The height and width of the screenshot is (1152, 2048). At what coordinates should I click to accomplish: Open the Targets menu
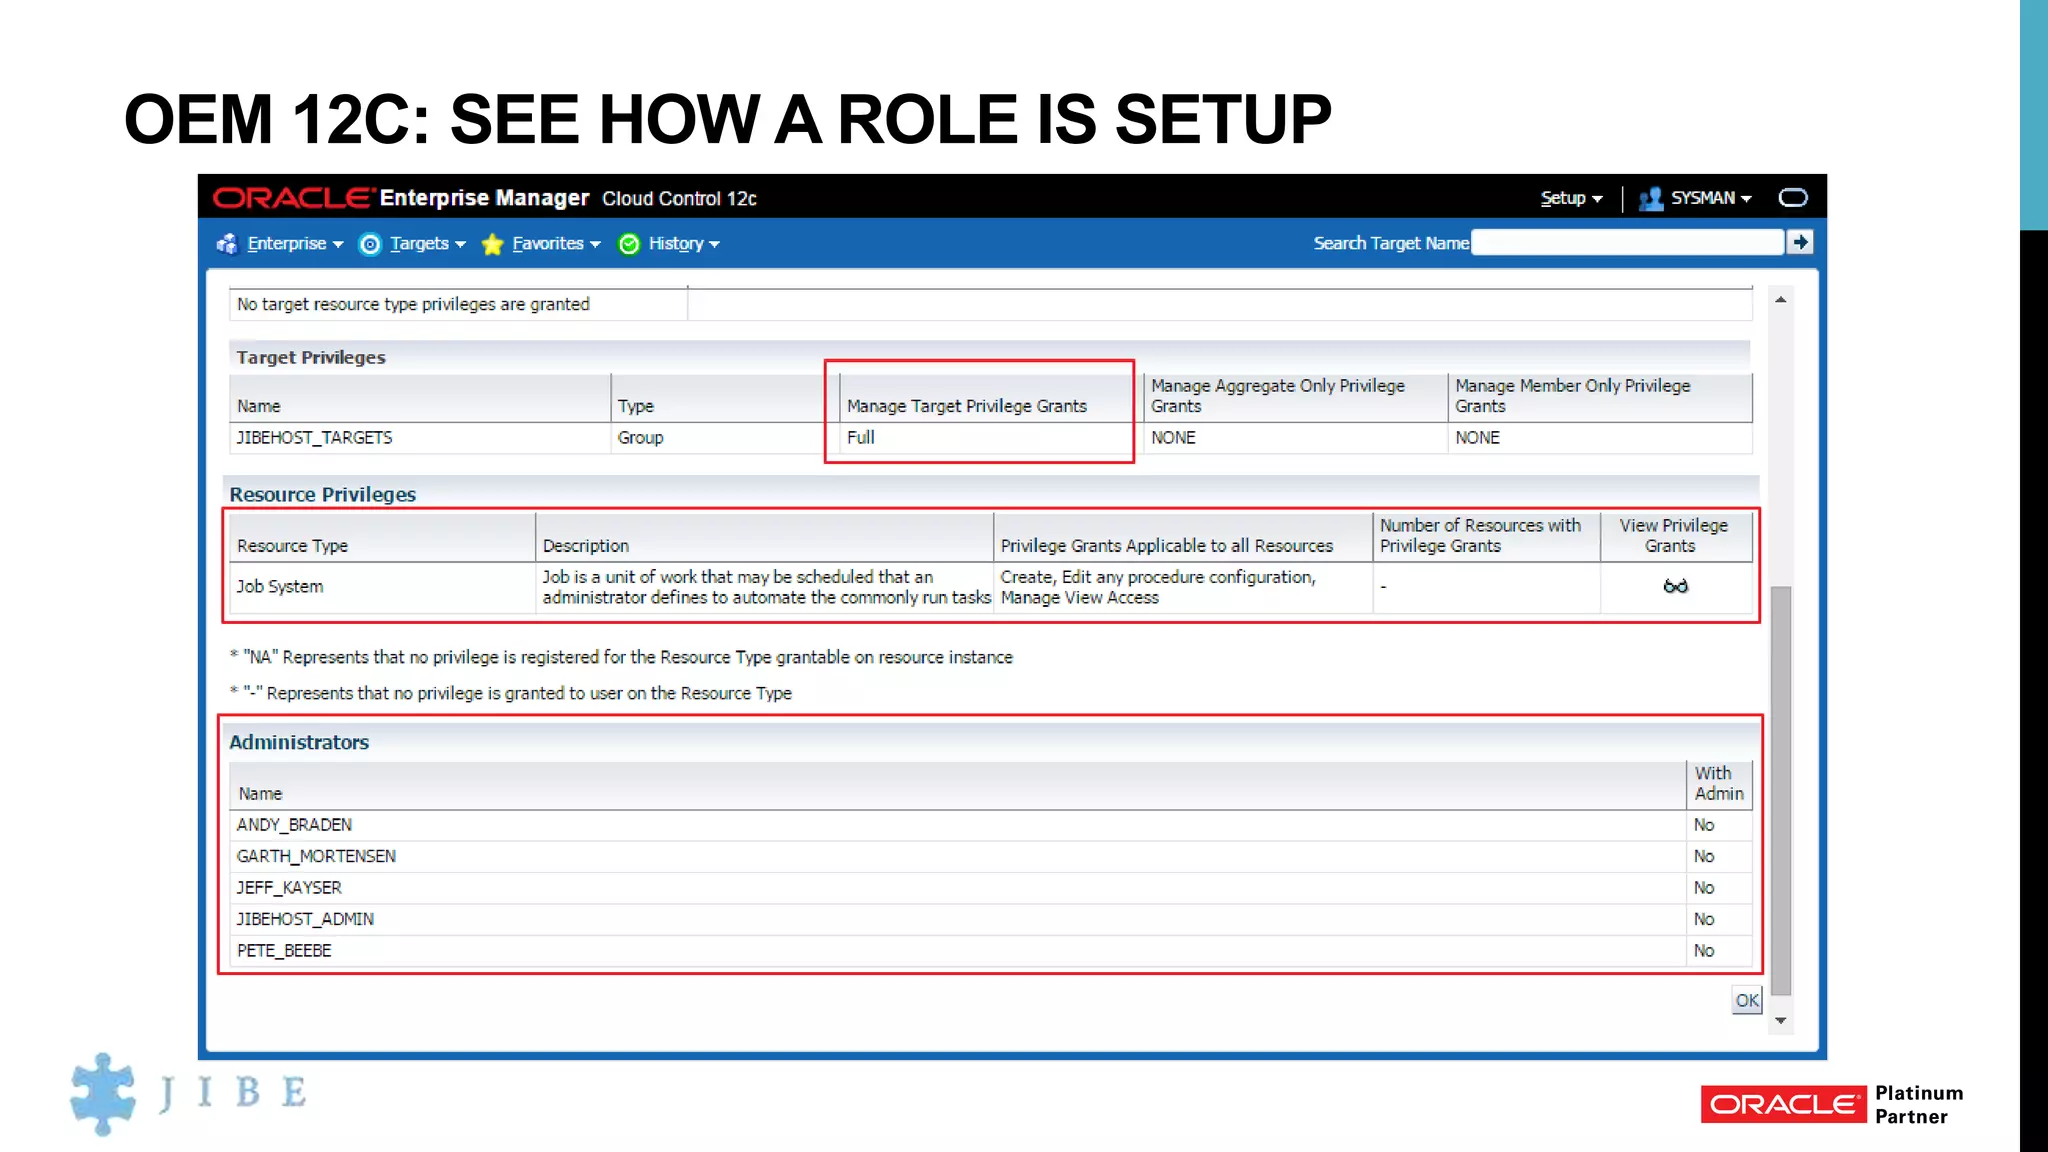coord(427,243)
